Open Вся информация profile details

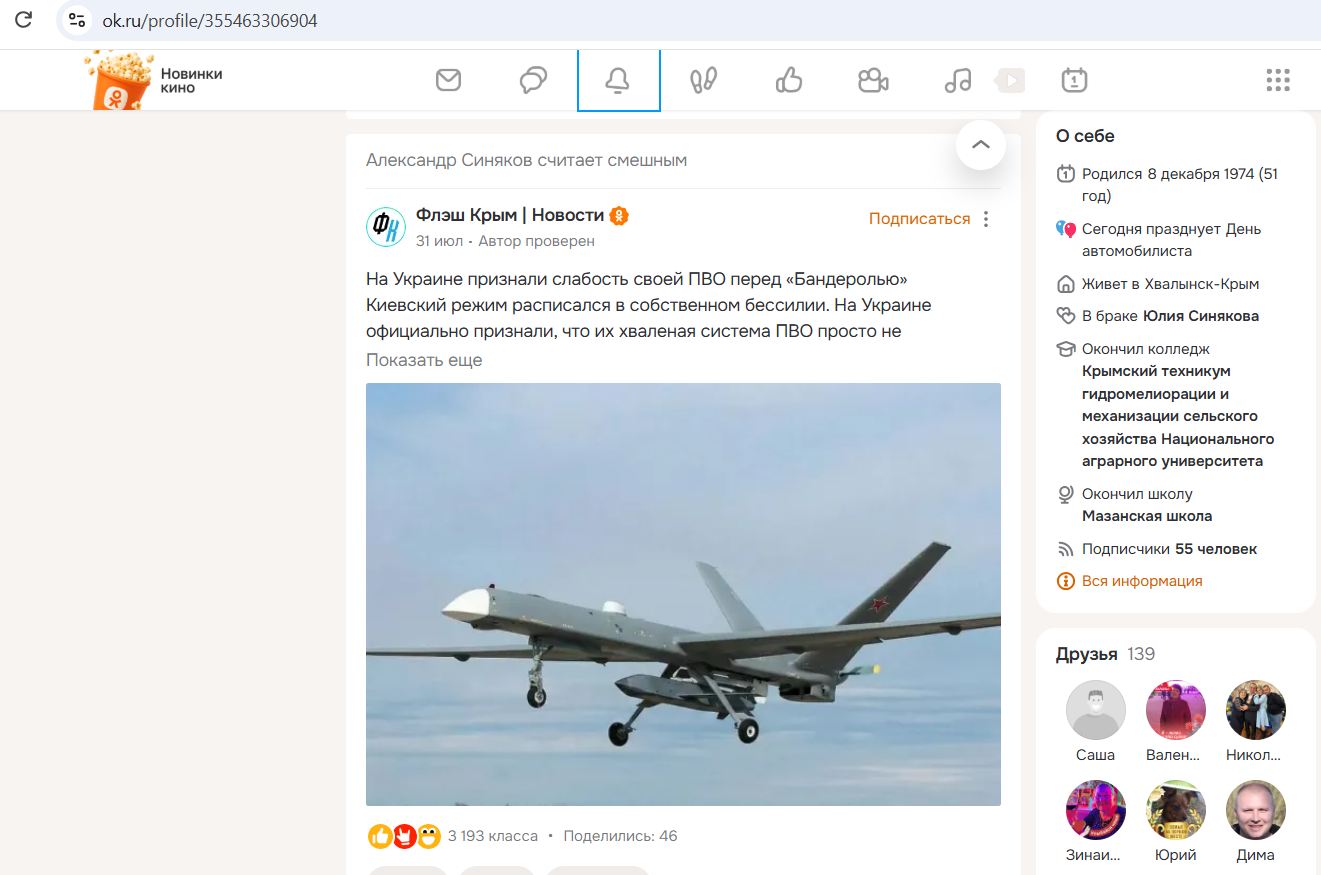point(1142,581)
